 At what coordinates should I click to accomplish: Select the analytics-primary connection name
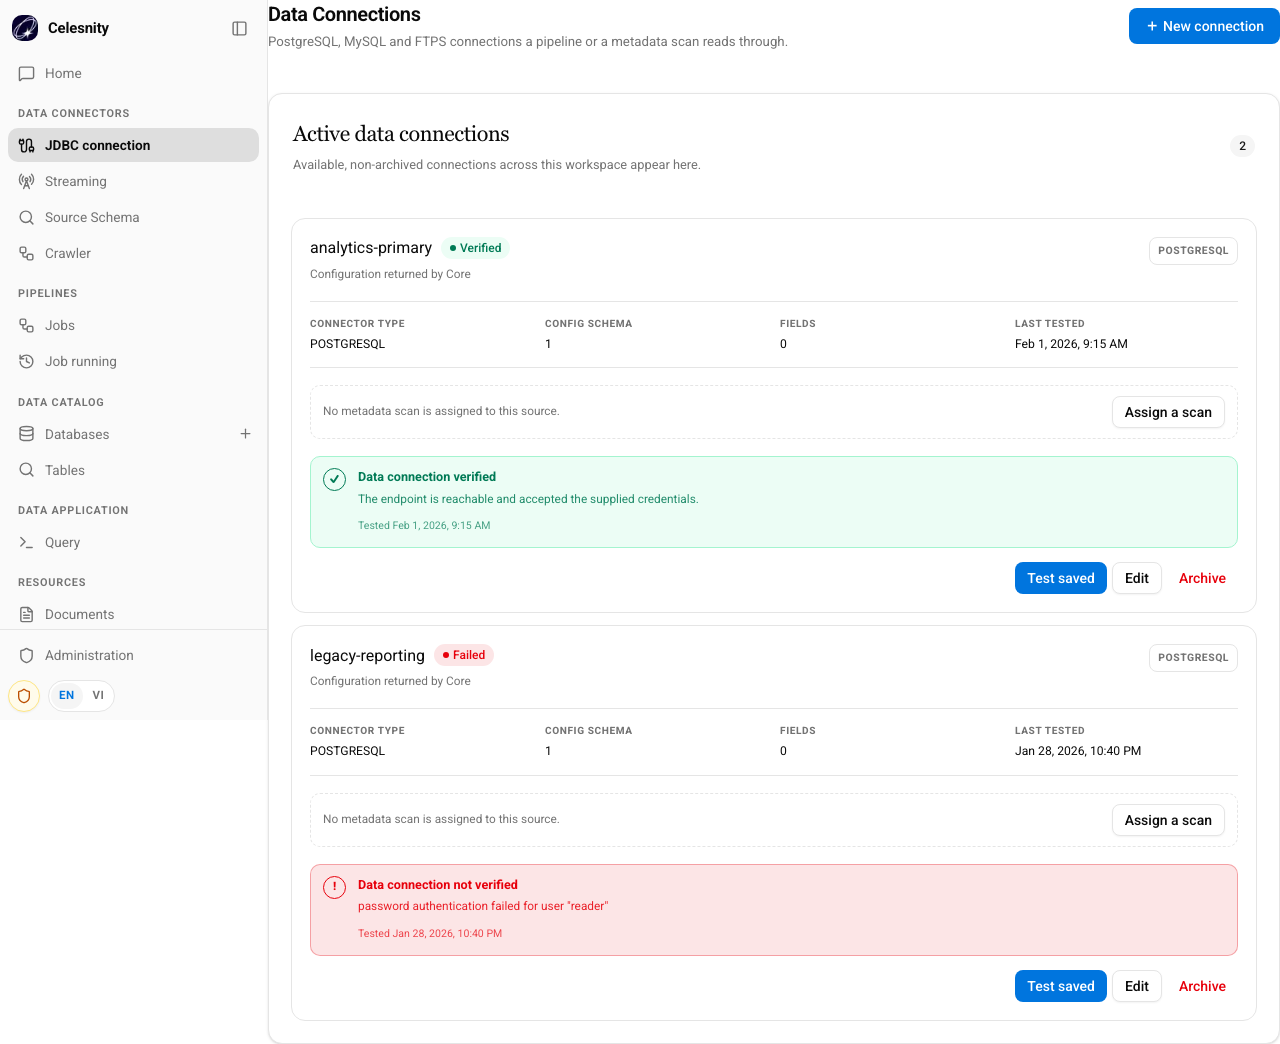coord(371,247)
